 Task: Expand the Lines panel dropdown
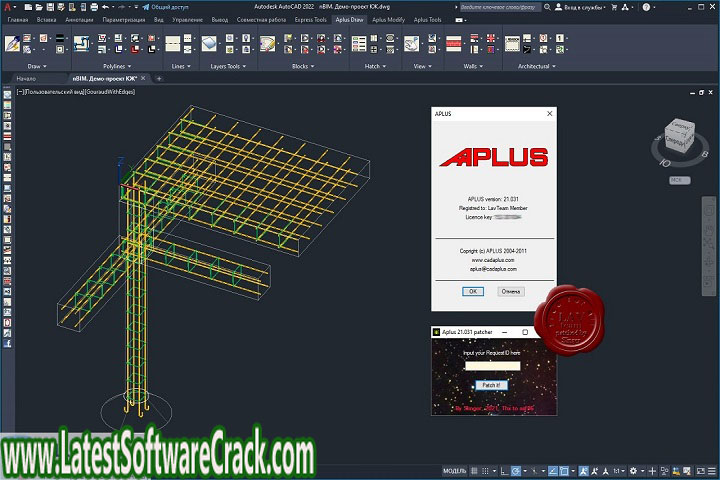(x=181, y=67)
